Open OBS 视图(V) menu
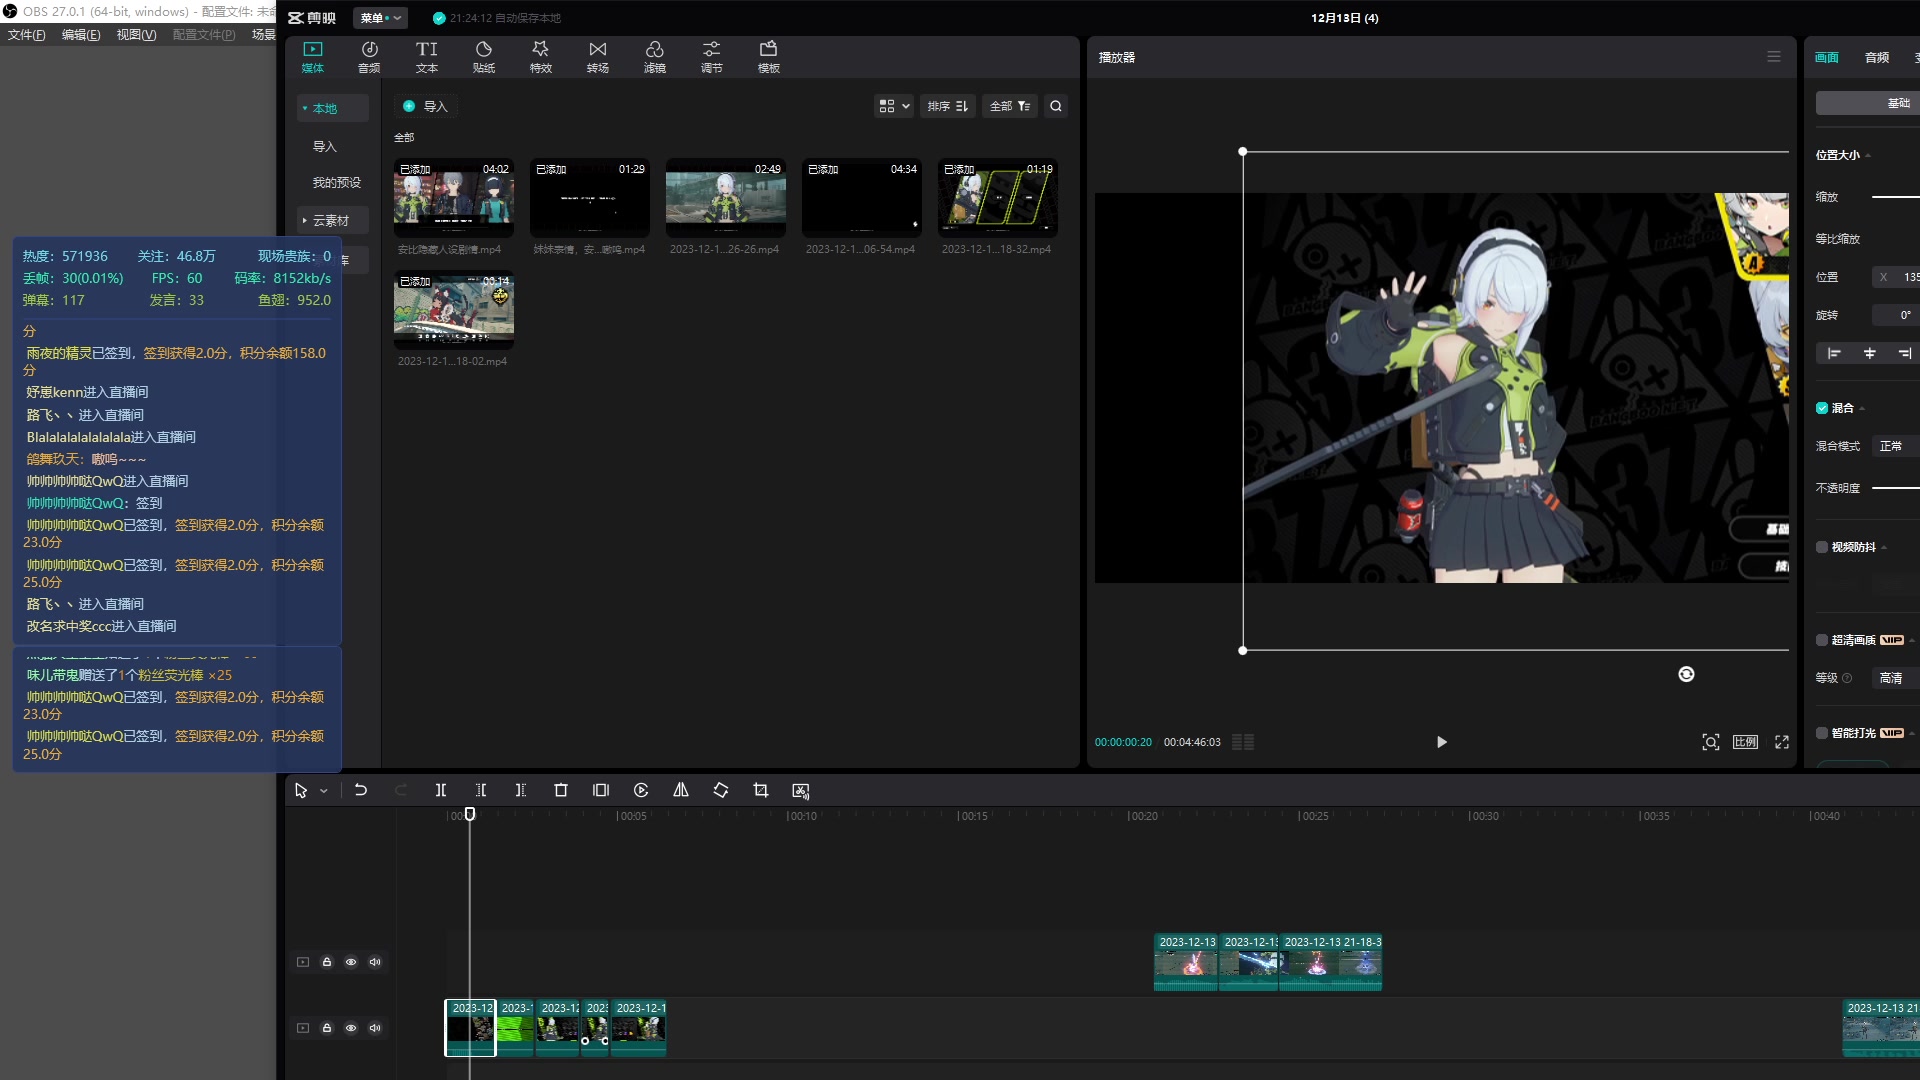Image resolution: width=1920 pixels, height=1080 pixels. 136,34
